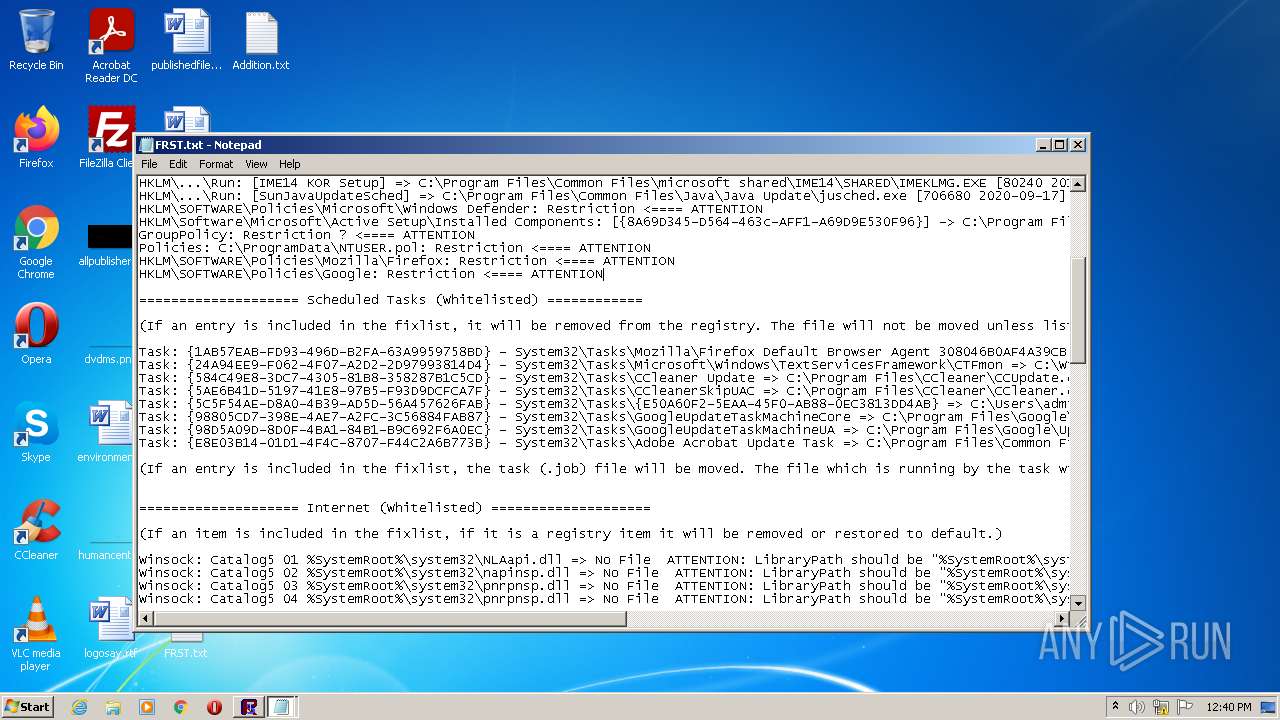This screenshot has width=1280, height=720.
Task: Maximize the Notepad window
Action: (1060, 145)
